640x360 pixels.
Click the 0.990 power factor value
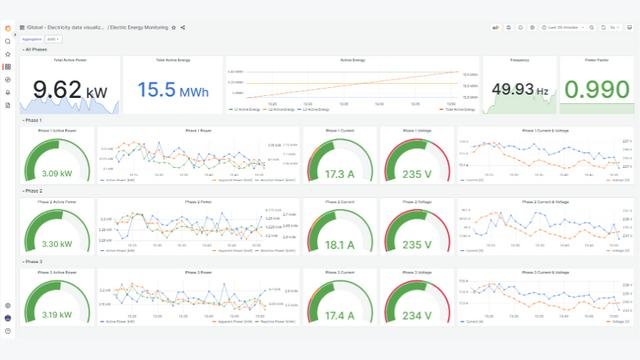(x=597, y=89)
